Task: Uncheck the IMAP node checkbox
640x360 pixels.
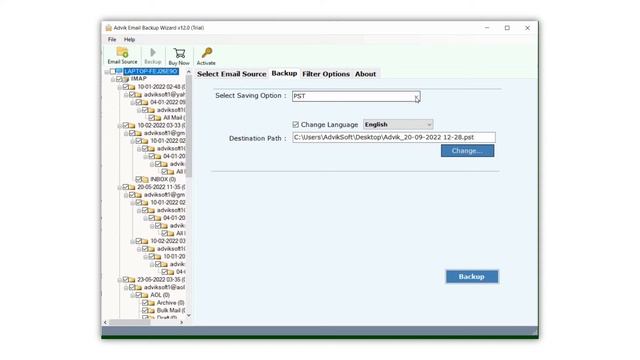Action: (119, 79)
